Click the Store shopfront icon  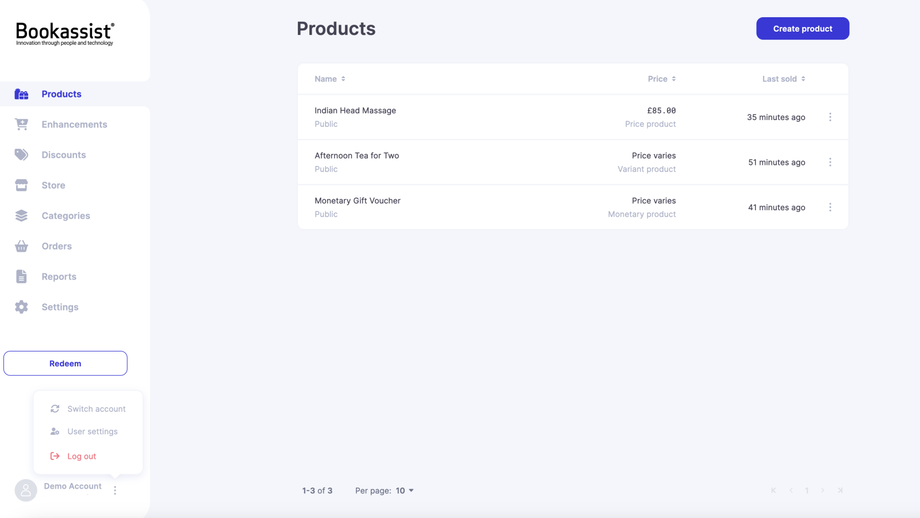(21, 185)
